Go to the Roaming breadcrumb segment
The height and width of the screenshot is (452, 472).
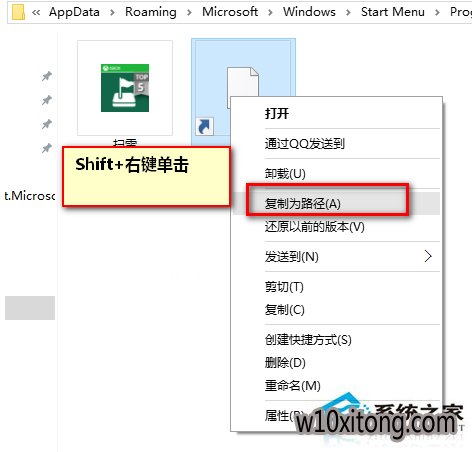[x=151, y=12]
